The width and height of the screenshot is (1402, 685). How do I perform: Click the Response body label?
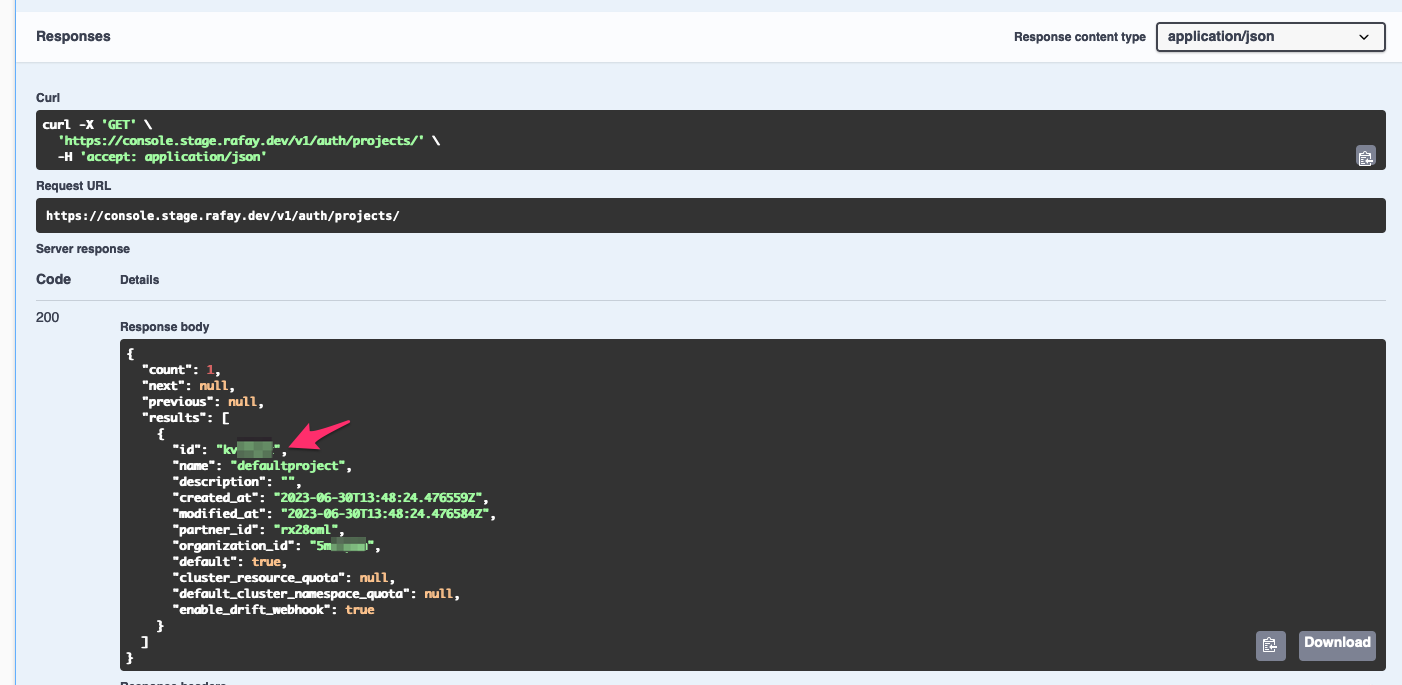[x=165, y=327]
